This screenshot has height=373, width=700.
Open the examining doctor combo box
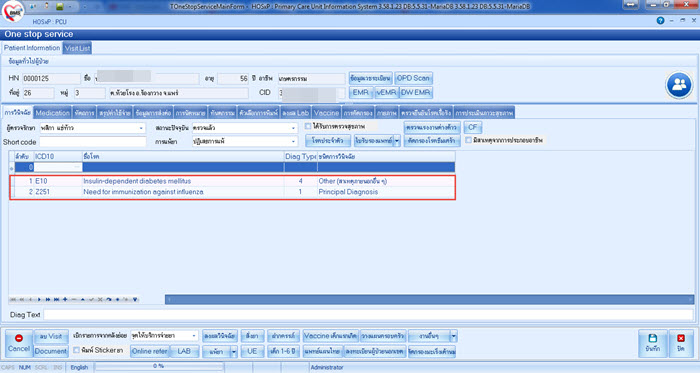(92, 128)
